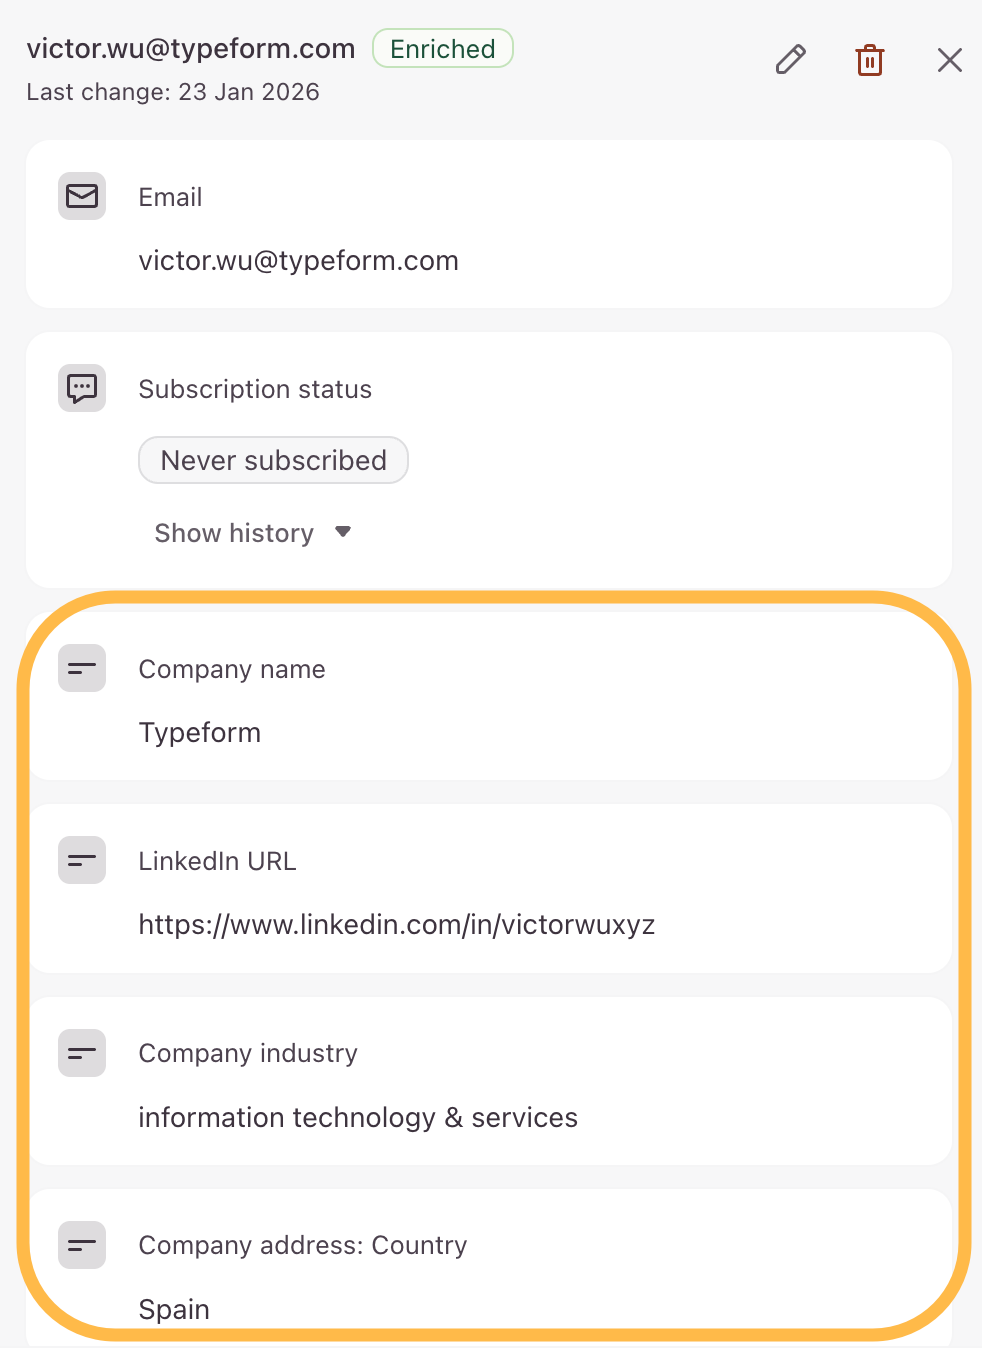The image size is (982, 1348).
Task: Open the LinkedIn profile URL victorwuxyz
Action: click(x=396, y=924)
